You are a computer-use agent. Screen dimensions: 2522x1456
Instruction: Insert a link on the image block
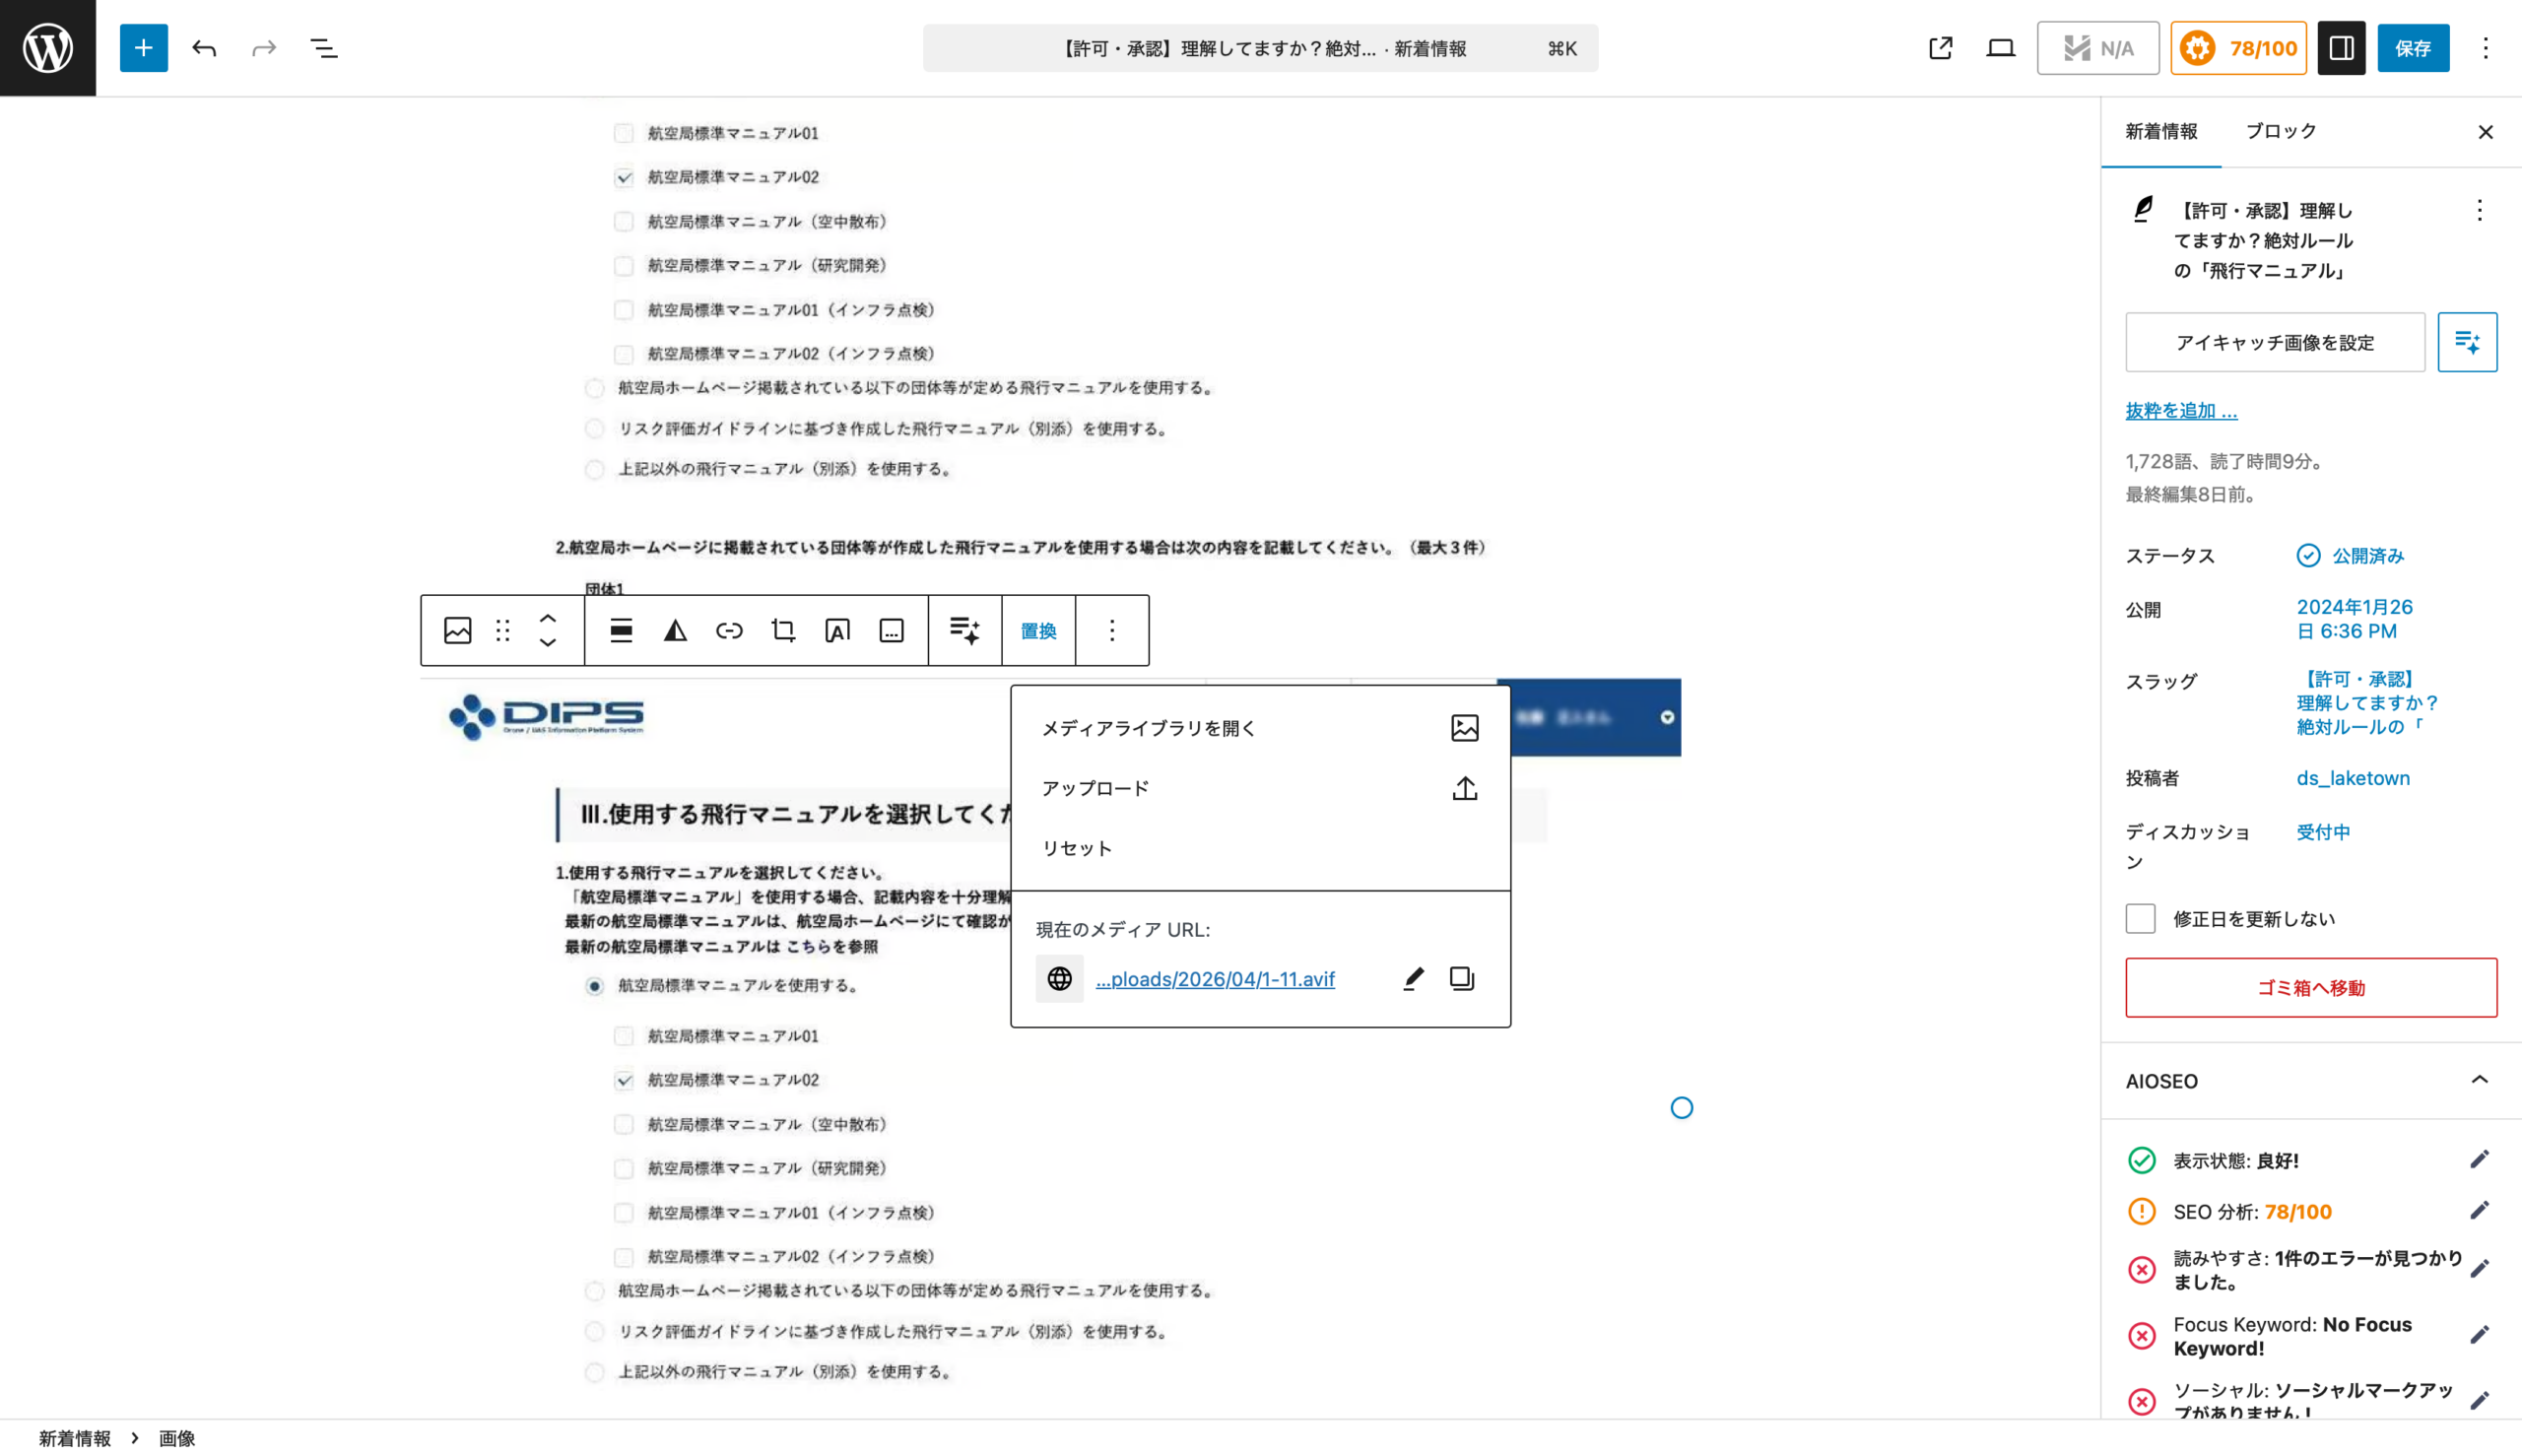click(x=729, y=630)
